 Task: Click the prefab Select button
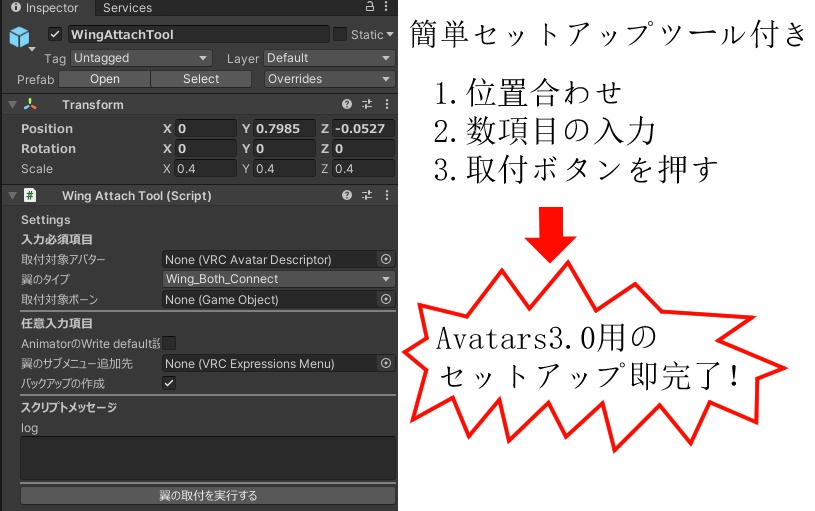201,79
